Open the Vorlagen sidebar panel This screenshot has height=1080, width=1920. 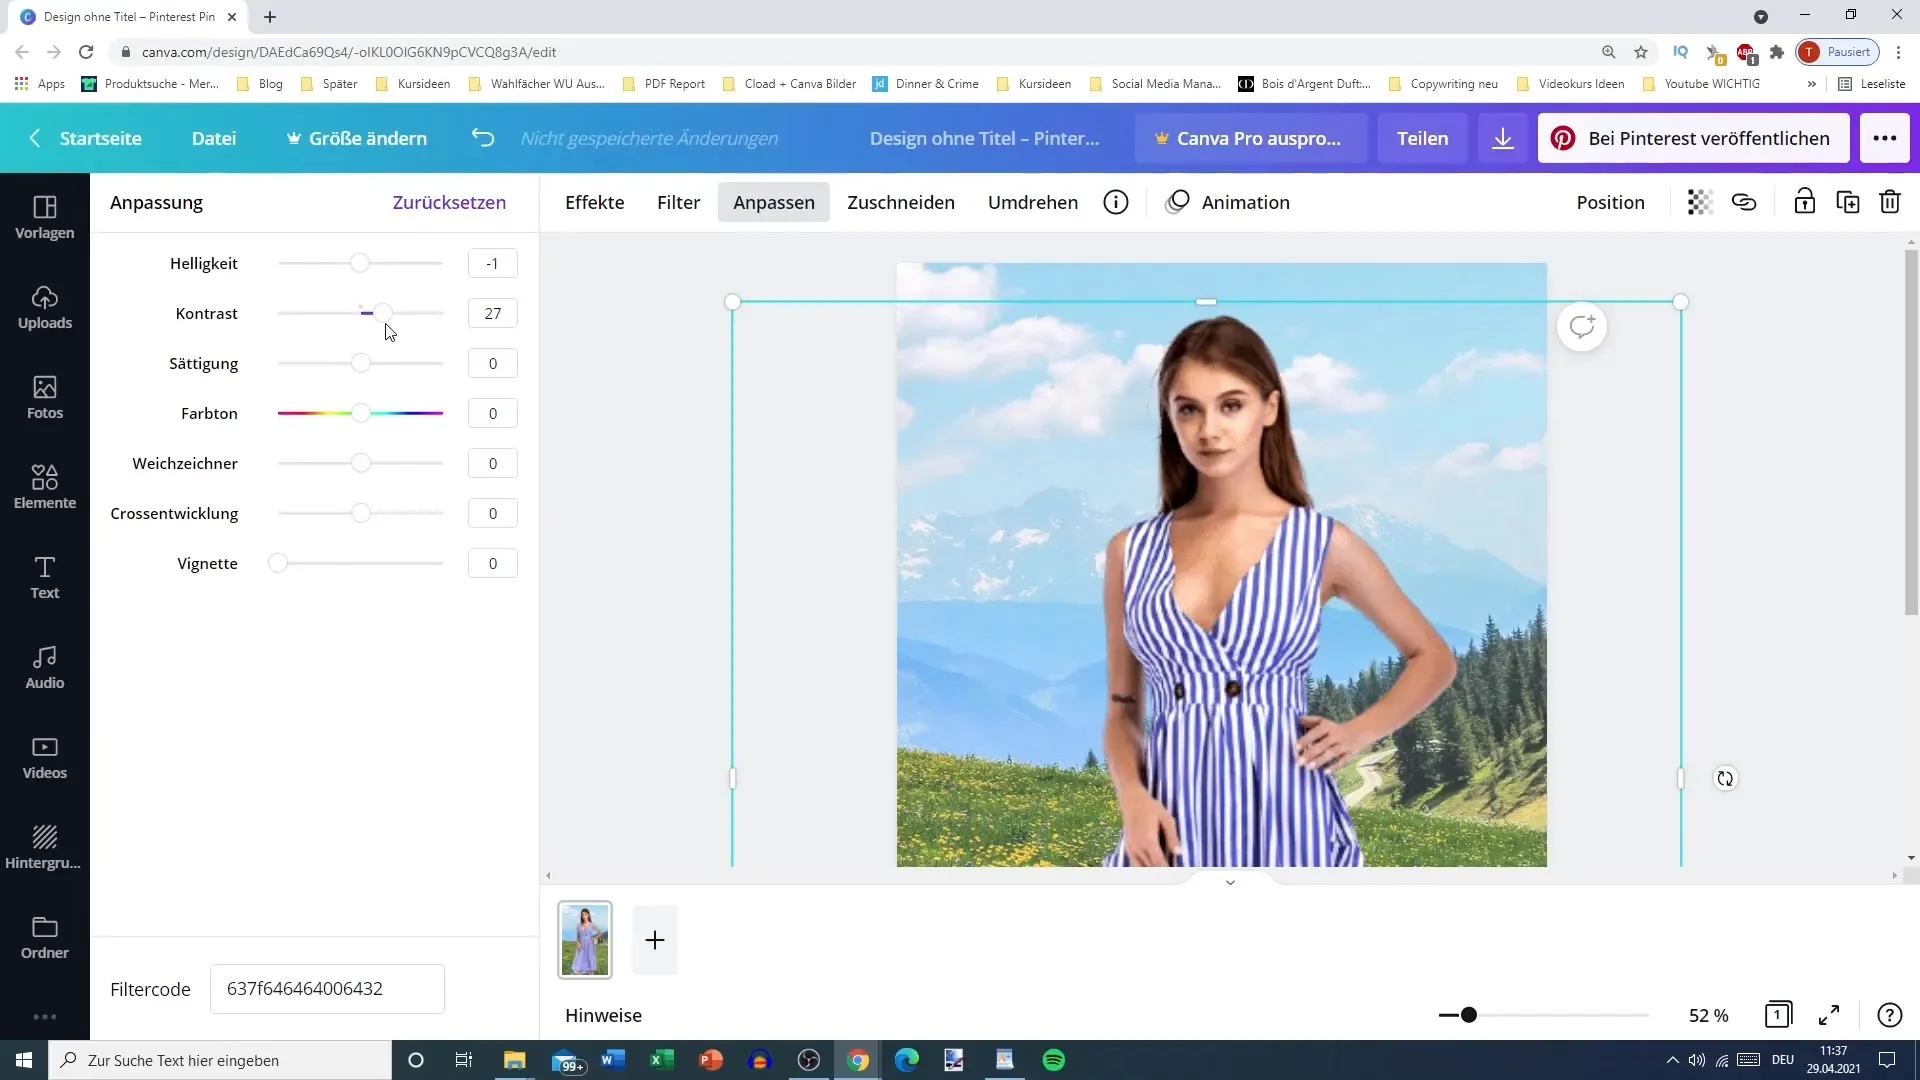(x=45, y=217)
